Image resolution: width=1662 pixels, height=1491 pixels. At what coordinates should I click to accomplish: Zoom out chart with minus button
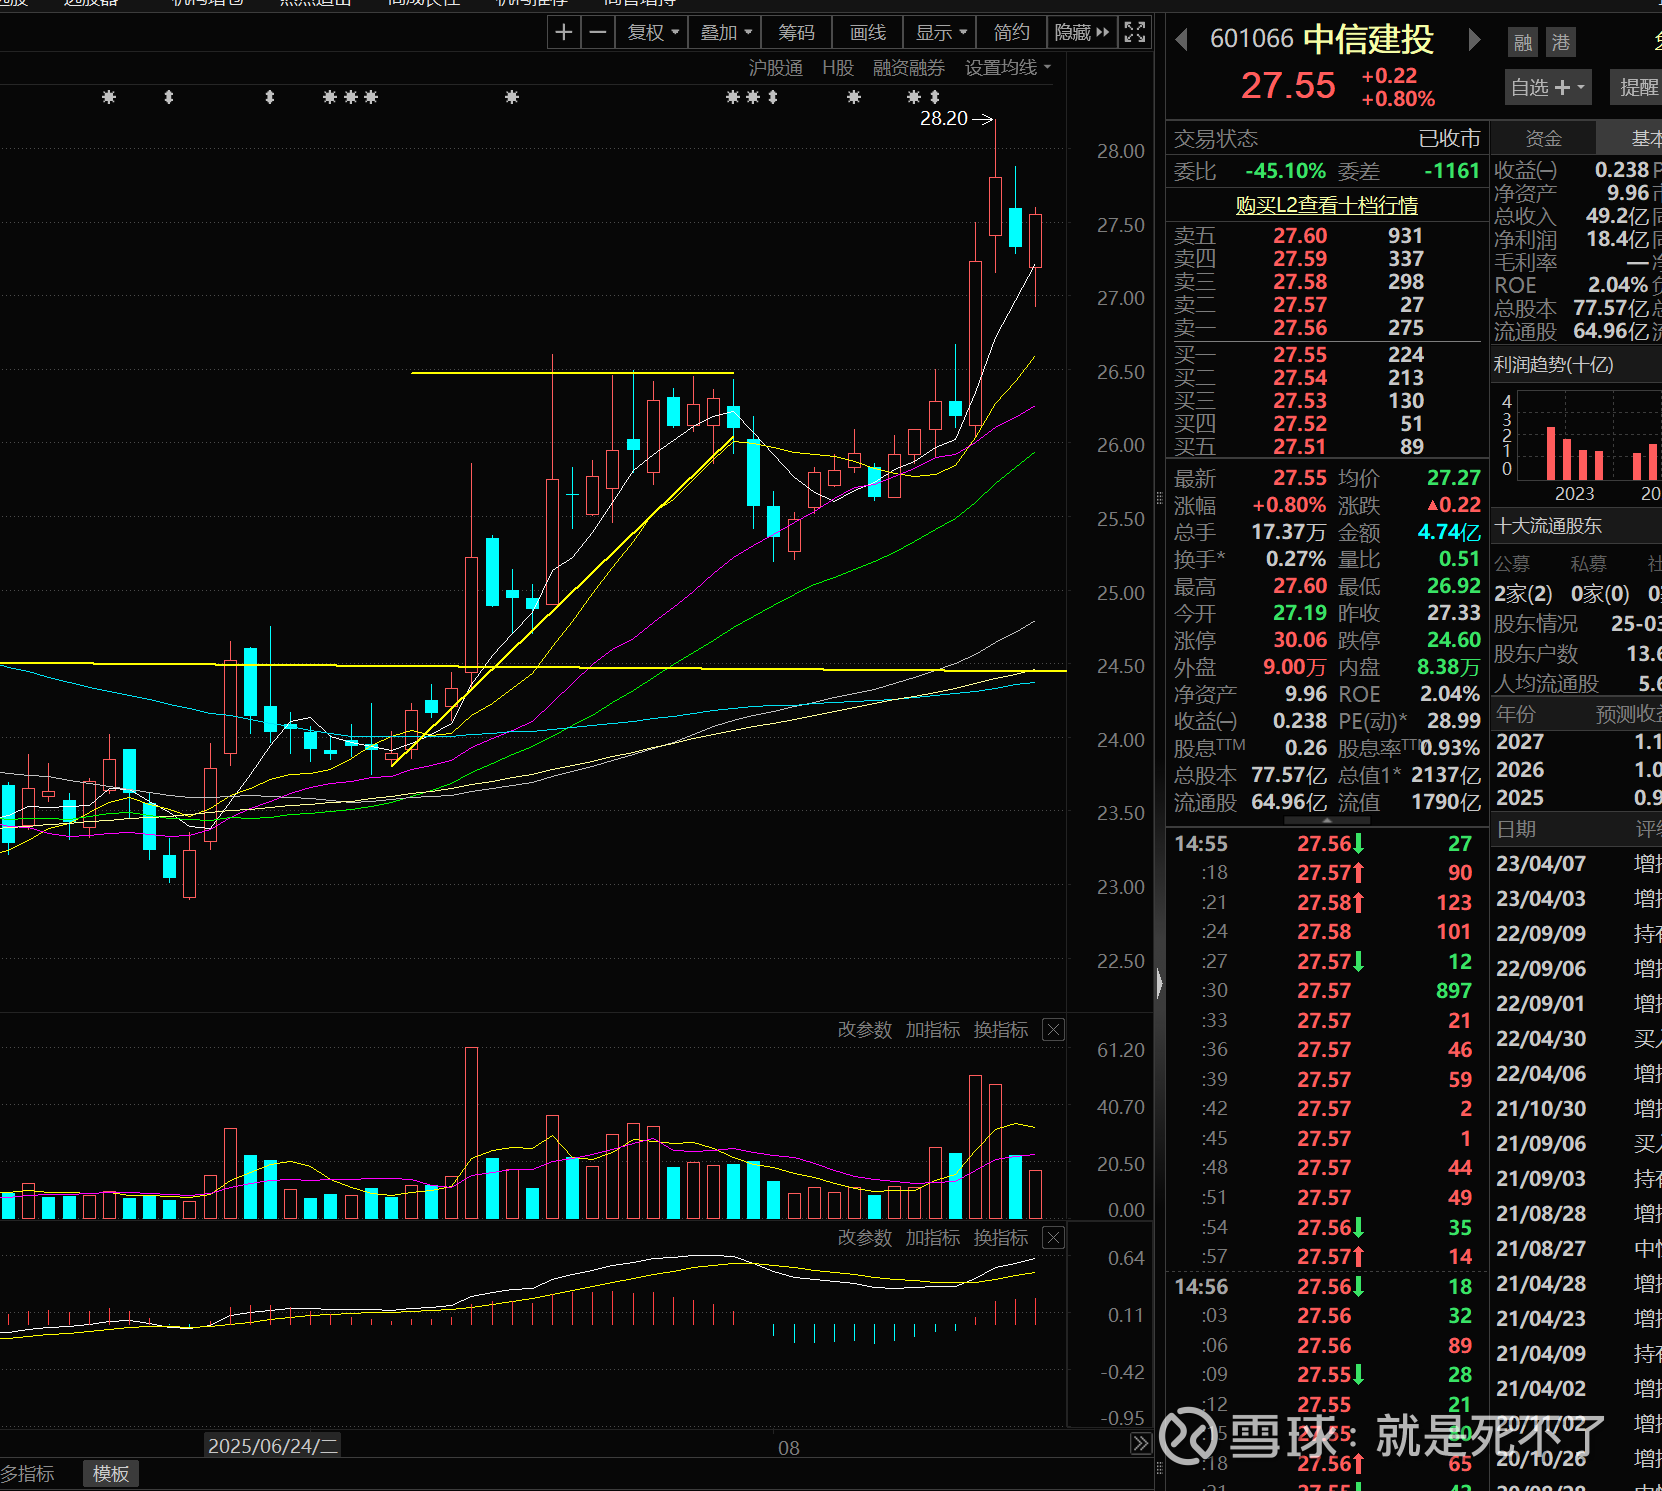pos(598,33)
